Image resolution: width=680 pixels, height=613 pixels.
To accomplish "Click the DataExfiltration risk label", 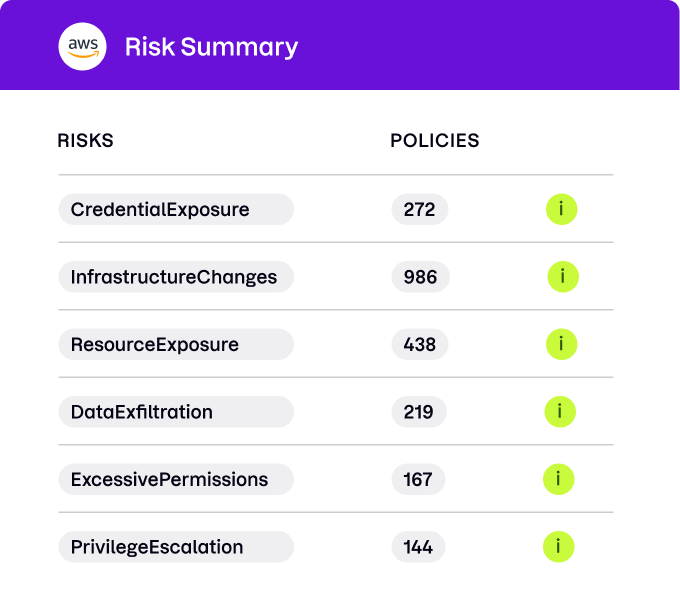I will click(x=176, y=411).
